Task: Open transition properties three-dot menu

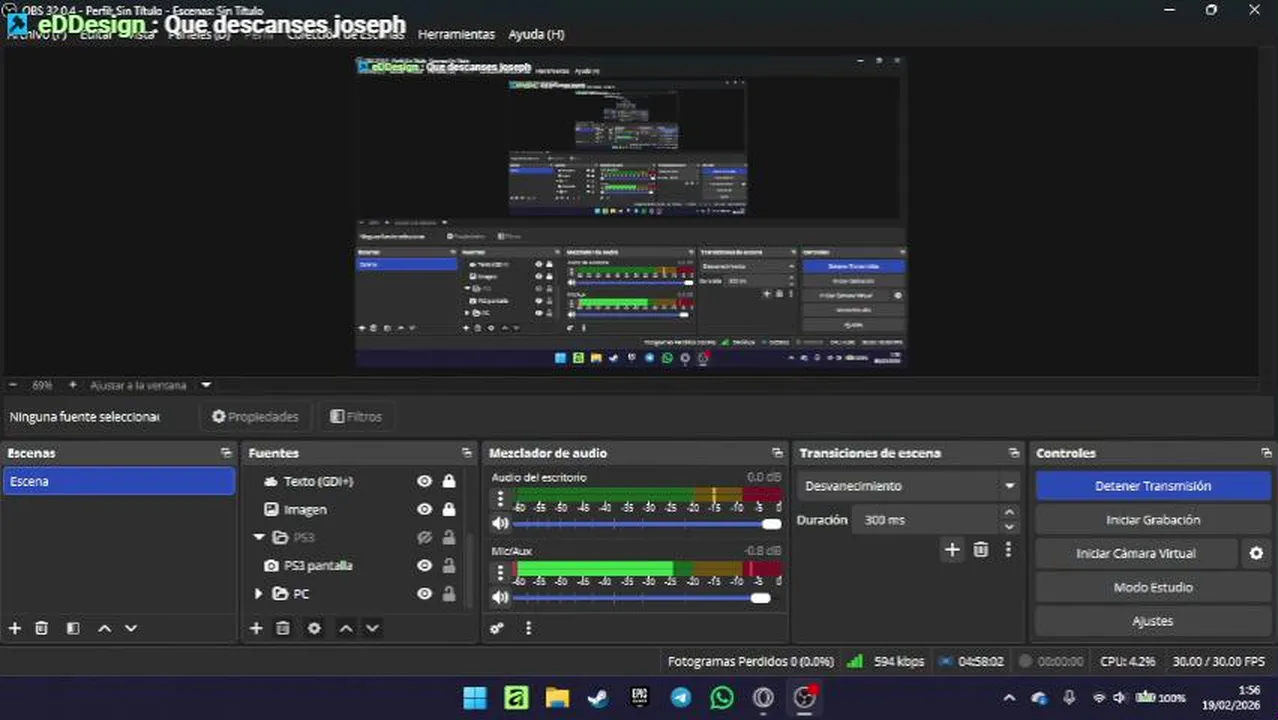Action: tap(1008, 549)
